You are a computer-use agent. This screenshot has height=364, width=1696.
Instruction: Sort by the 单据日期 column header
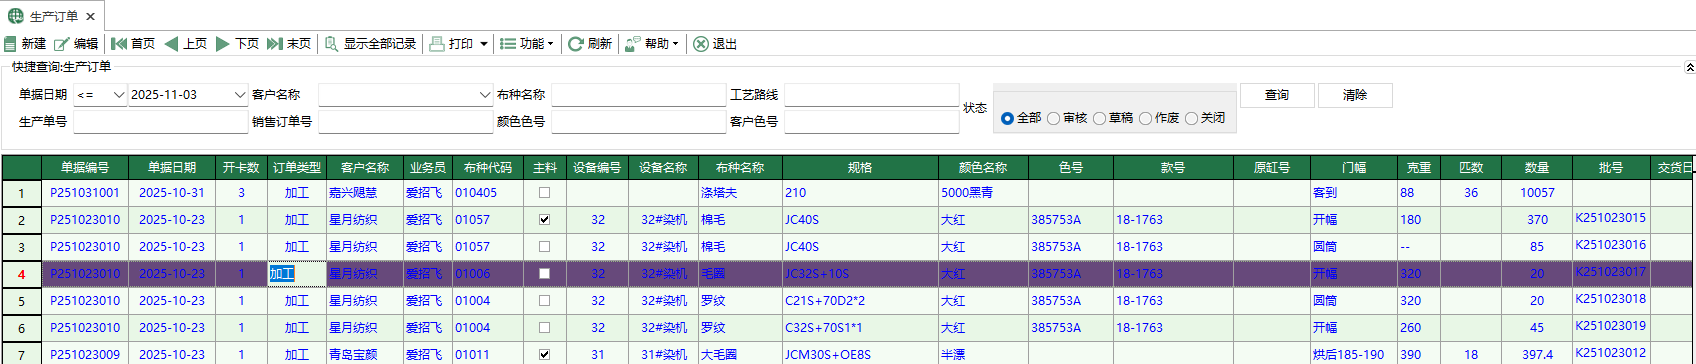172,167
